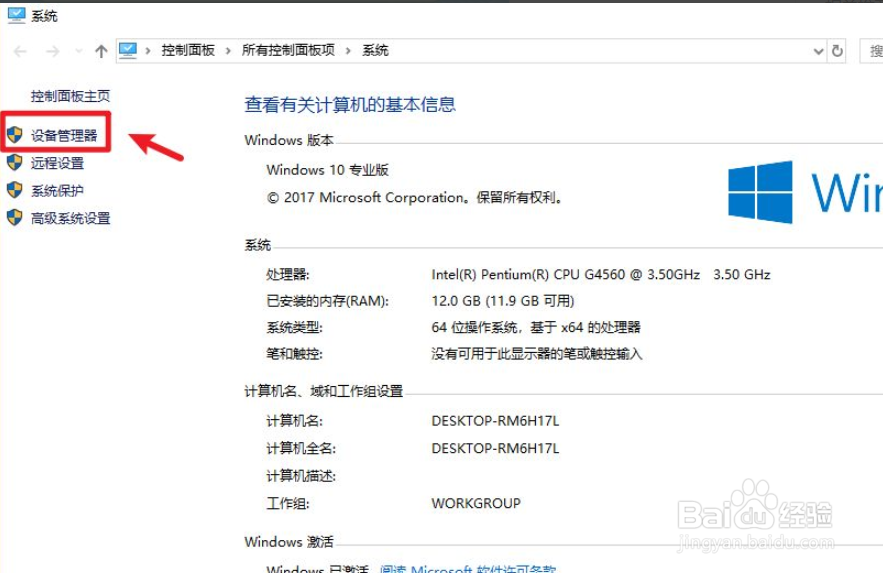
Task: Go up one level with Up arrow
Action: 101,51
